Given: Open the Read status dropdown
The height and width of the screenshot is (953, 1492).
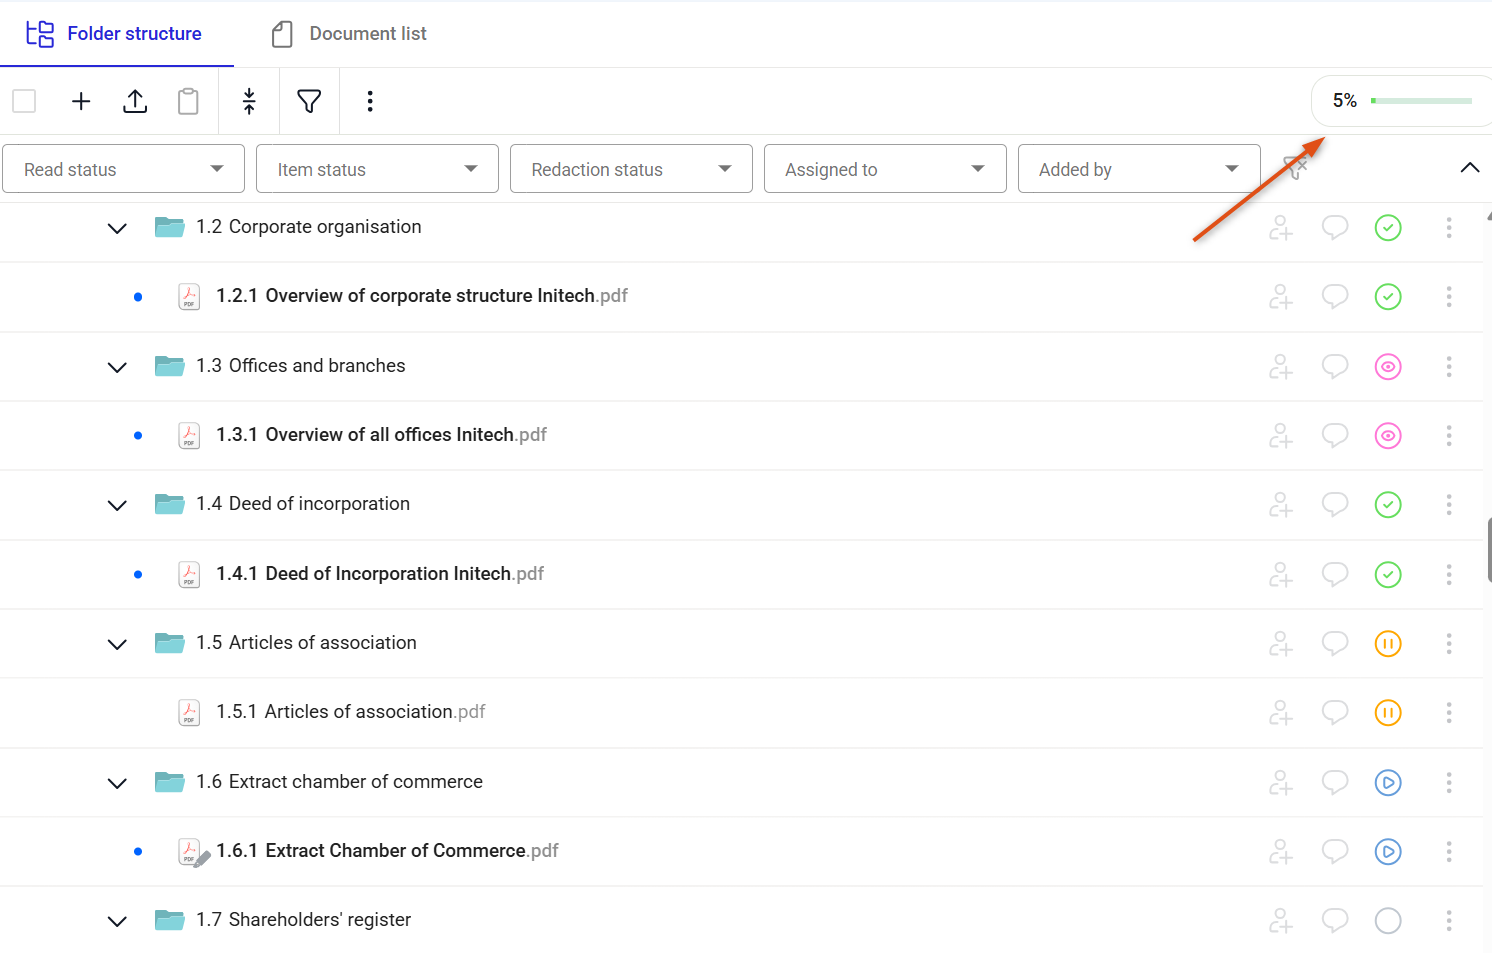Looking at the screenshot, I should 124,169.
